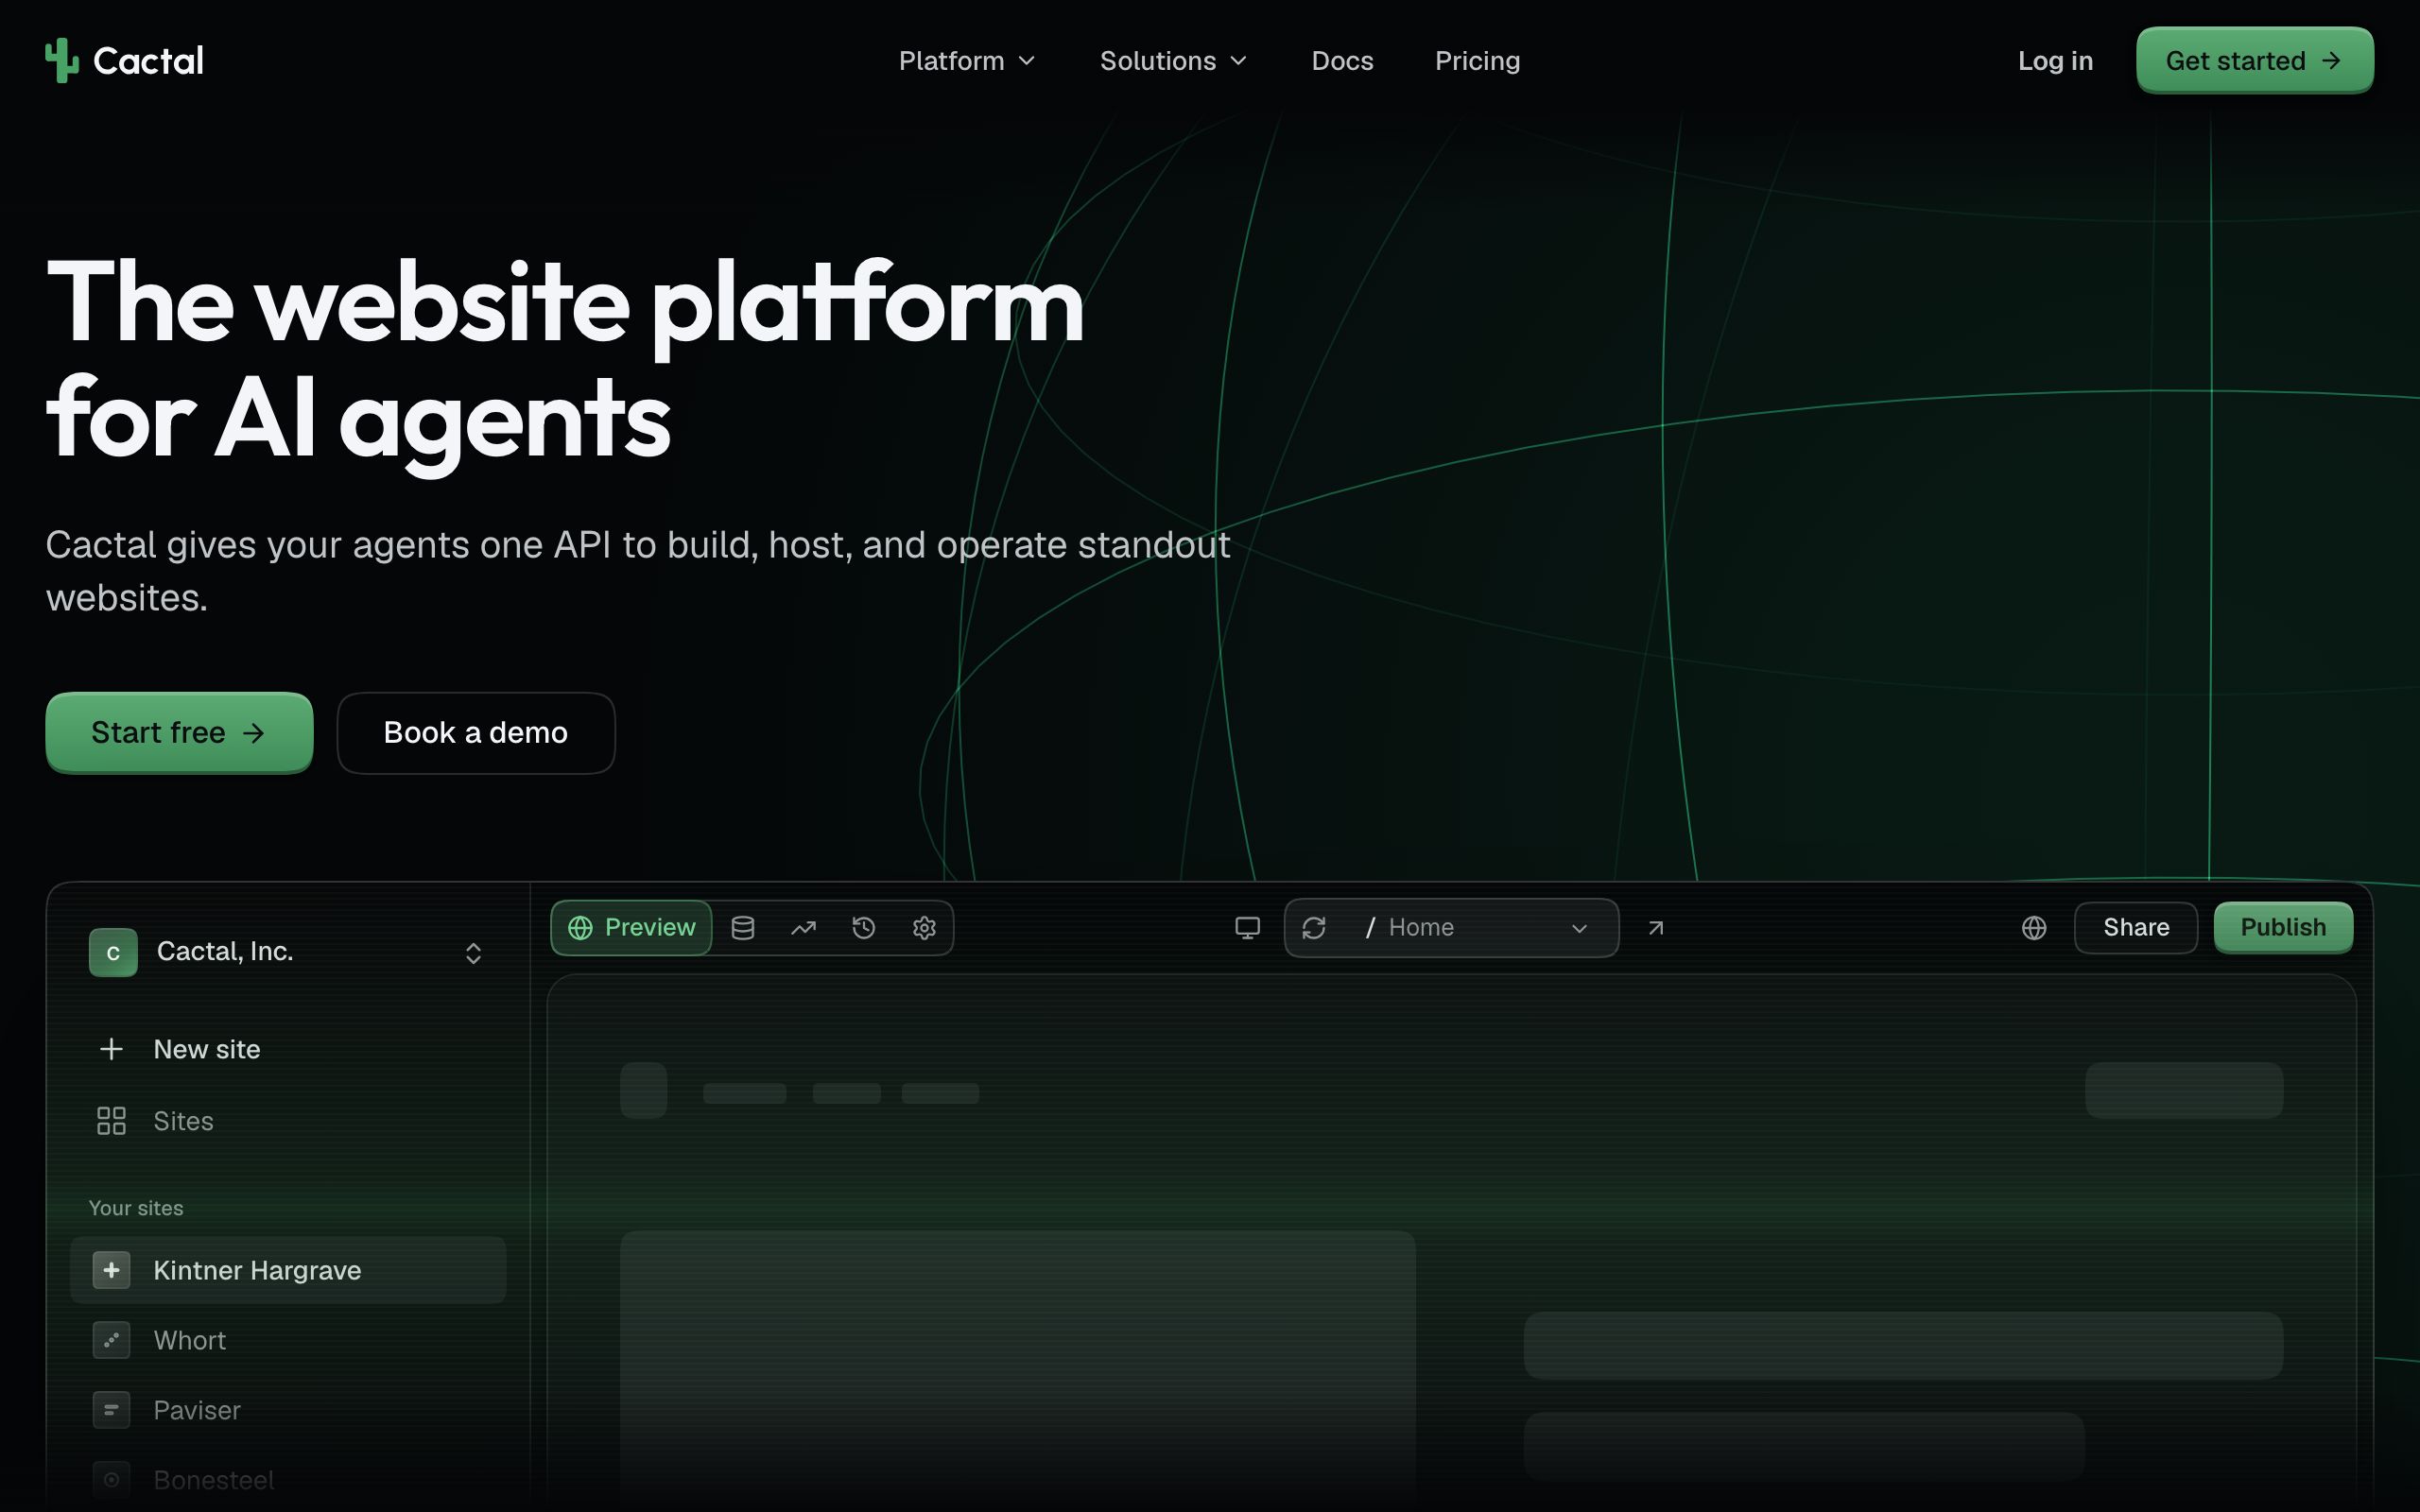2420x1512 pixels.
Task: Select Bonesteel site in sidebar
Action: pos(288,1480)
